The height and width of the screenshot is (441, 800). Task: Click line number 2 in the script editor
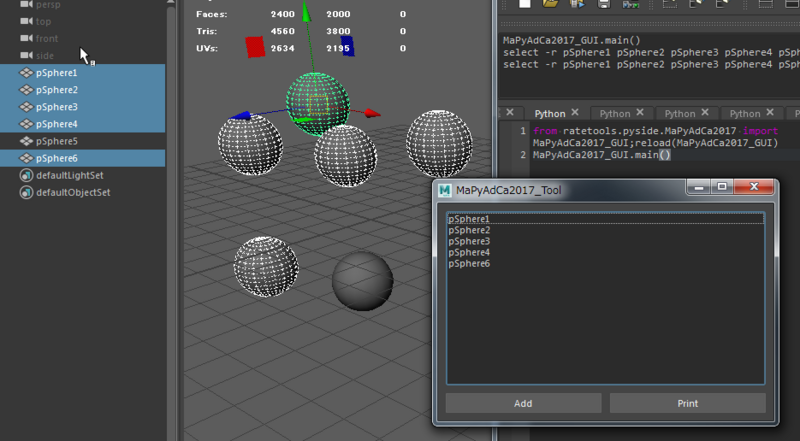523,155
